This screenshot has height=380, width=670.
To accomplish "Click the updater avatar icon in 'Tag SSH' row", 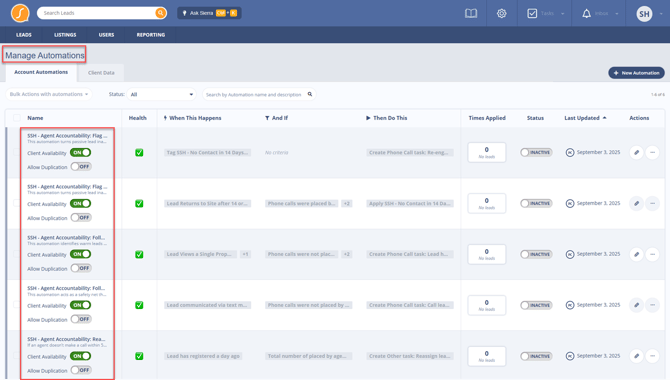I will [x=570, y=152].
